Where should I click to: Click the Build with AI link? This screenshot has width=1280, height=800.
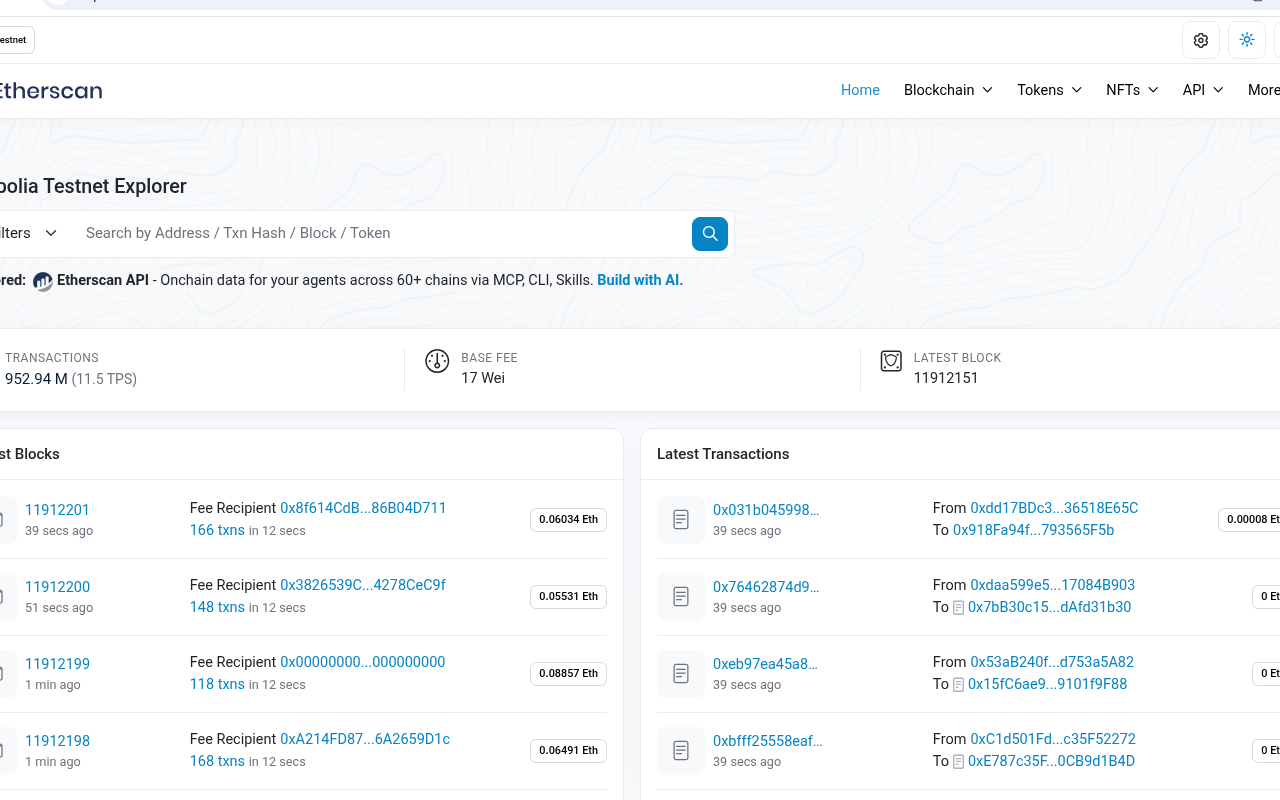coord(640,280)
